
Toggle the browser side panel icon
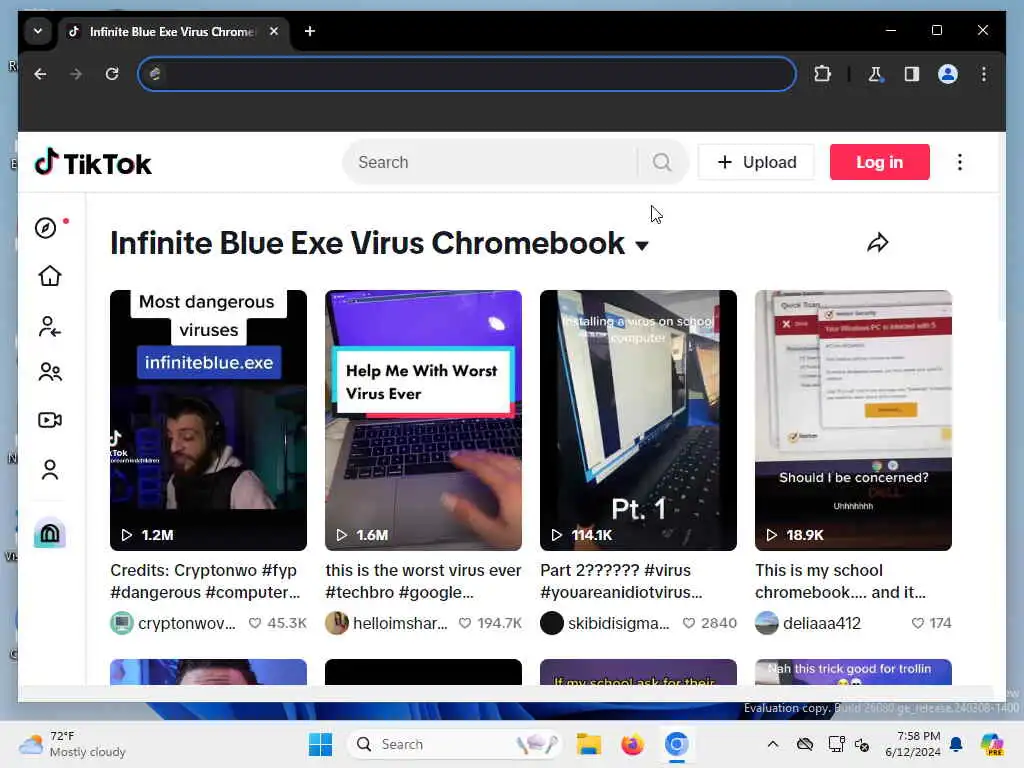pyautogui.click(x=912, y=74)
